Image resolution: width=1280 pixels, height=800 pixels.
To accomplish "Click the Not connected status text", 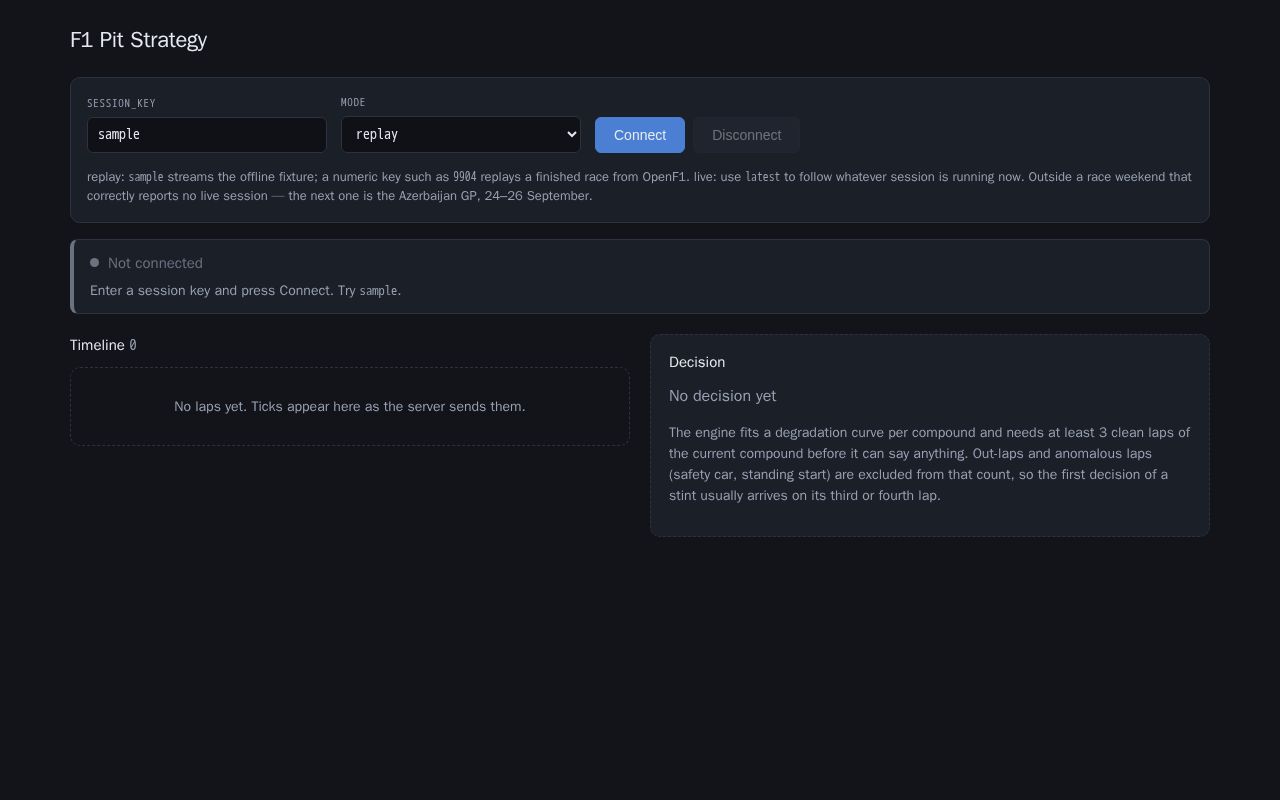I will [x=155, y=263].
